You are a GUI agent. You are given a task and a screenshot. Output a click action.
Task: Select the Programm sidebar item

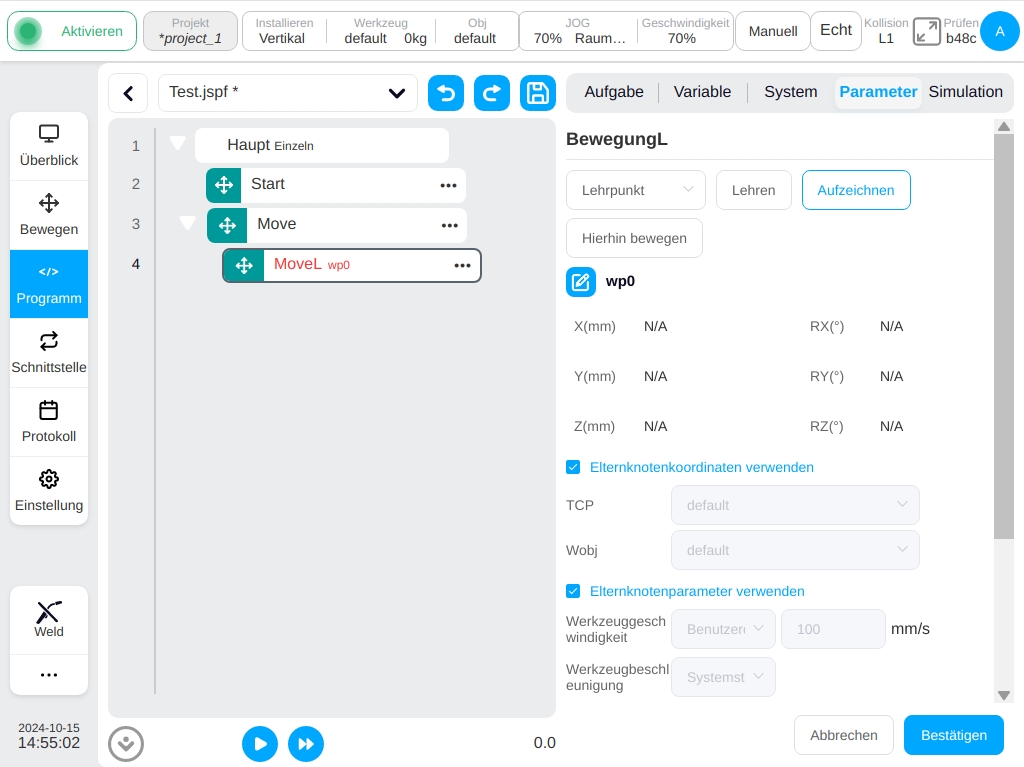[x=49, y=284]
